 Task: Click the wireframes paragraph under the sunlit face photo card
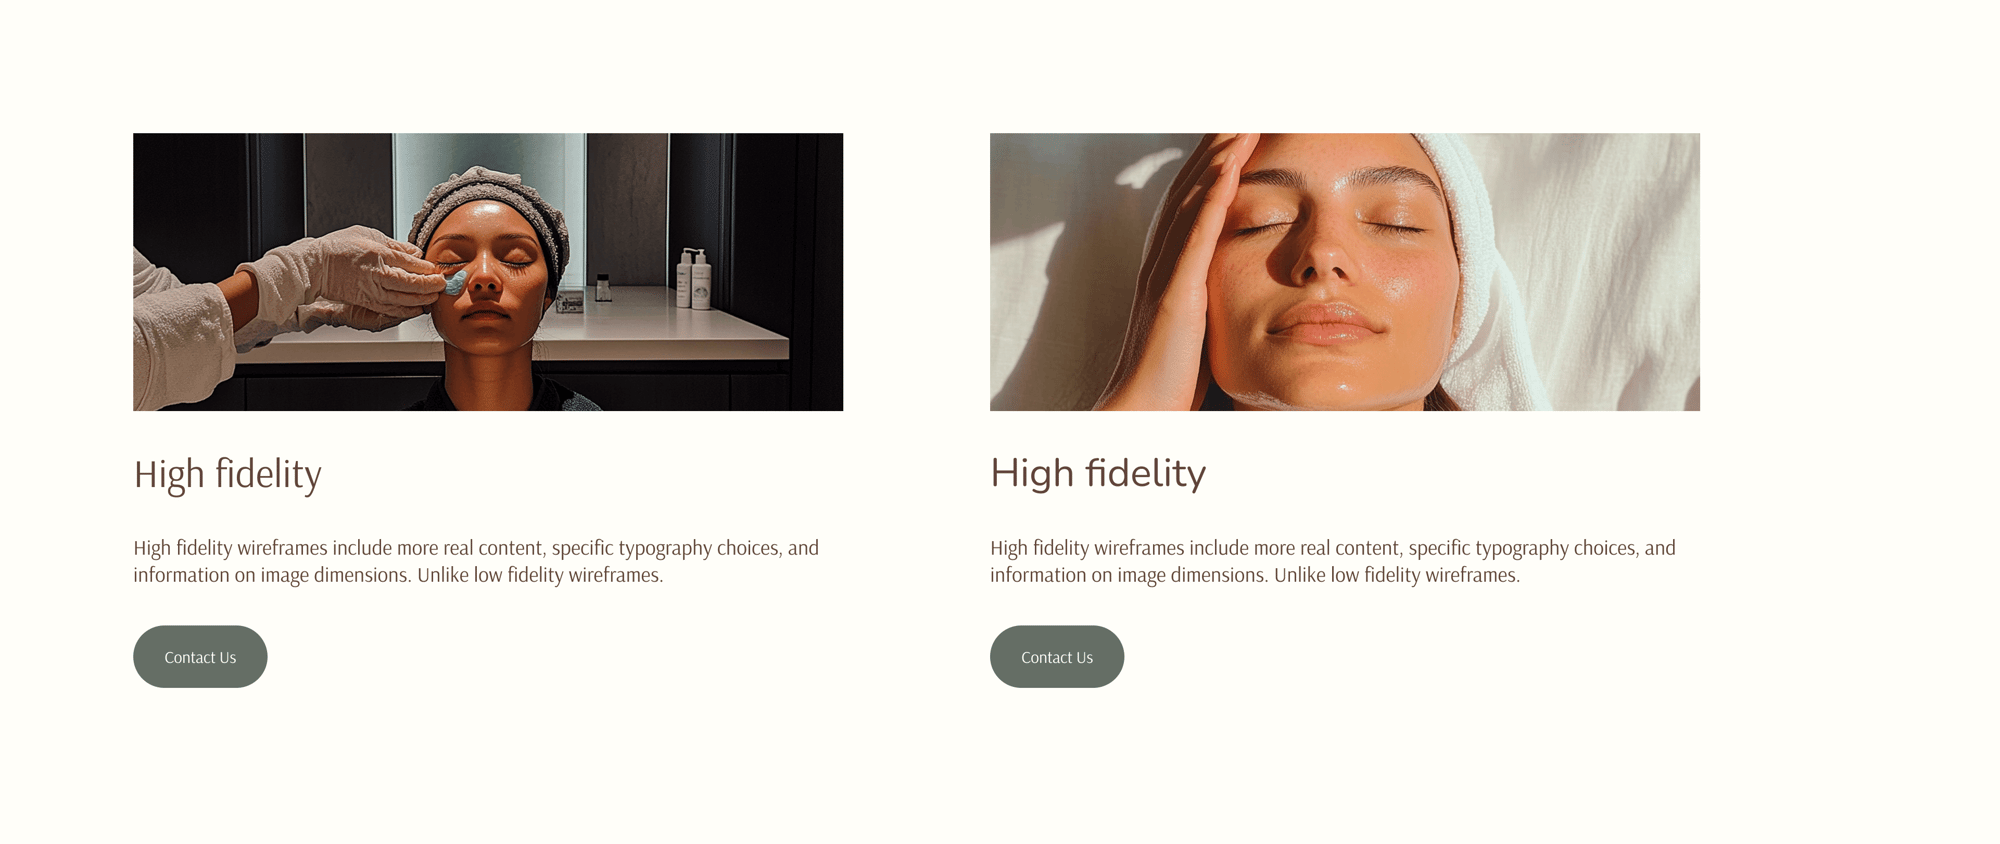click(x=1333, y=561)
